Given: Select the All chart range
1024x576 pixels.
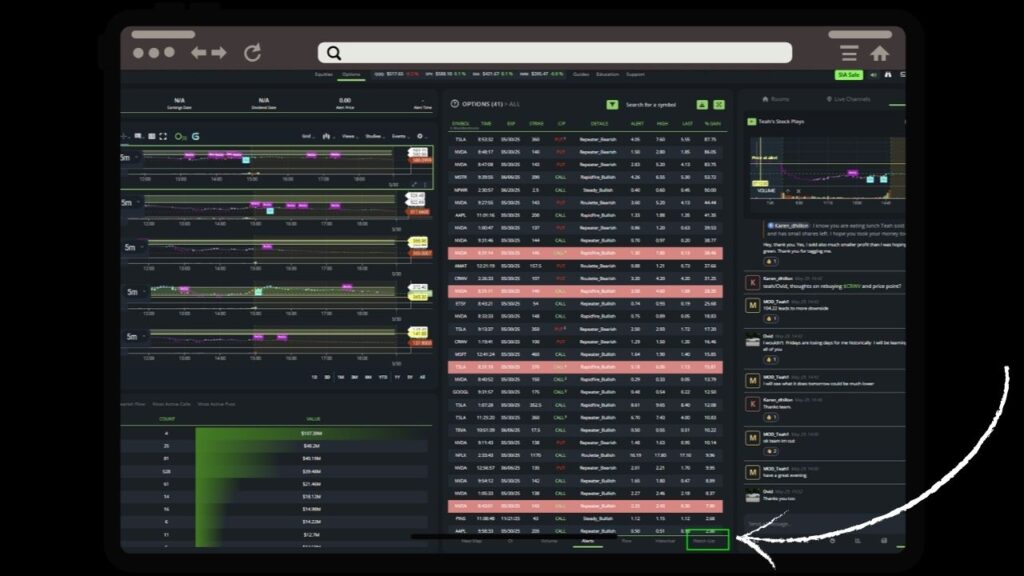Looking at the screenshot, I should 423,377.
